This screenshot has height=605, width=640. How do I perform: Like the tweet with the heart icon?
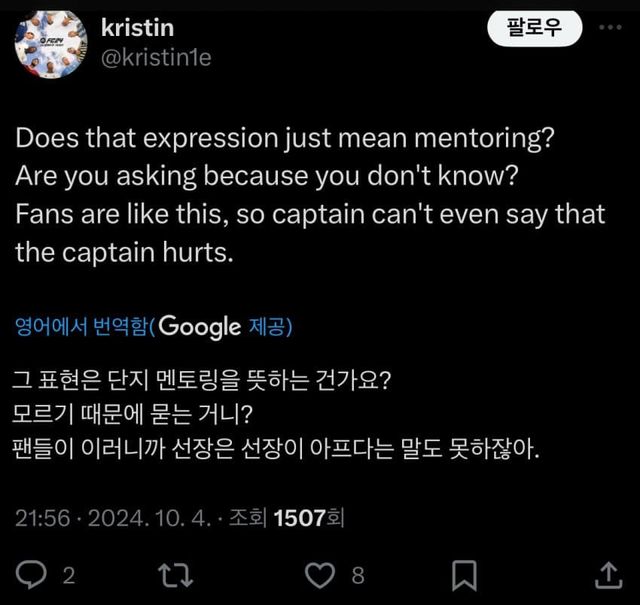click(318, 574)
